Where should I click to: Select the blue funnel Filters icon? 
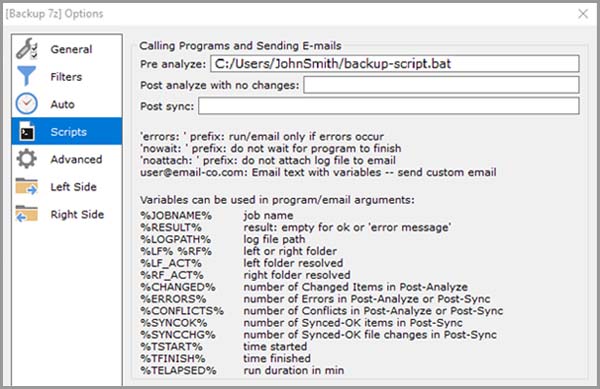coord(26,76)
